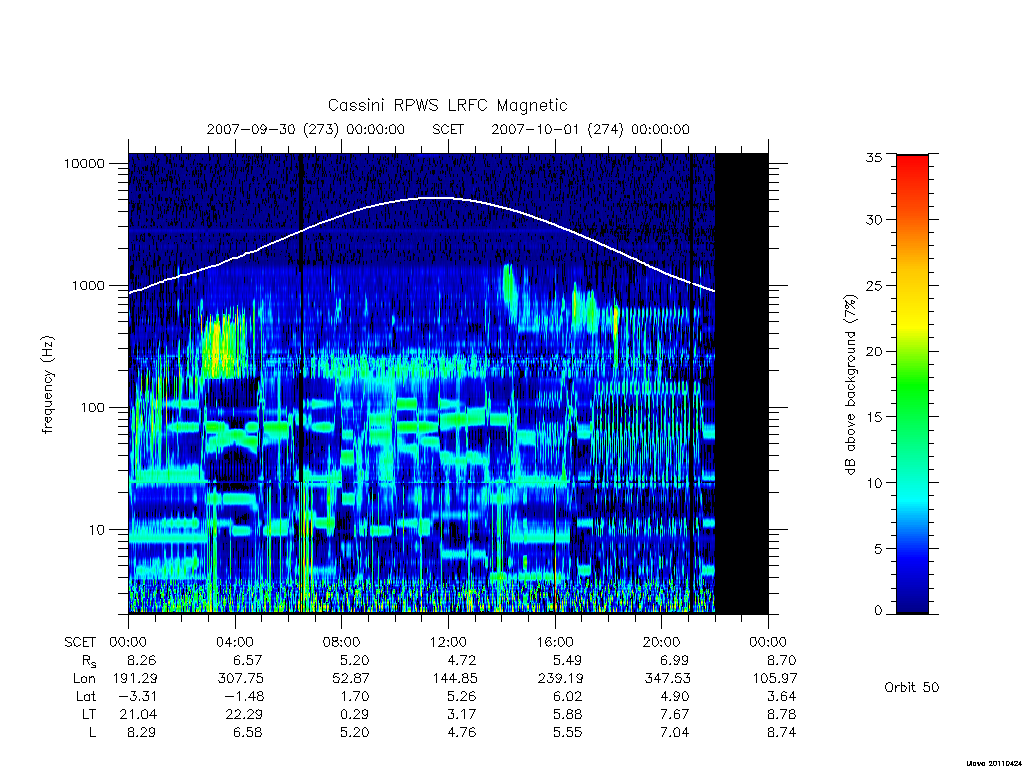
Task: Click the colorbar tick value 35
Action: click(x=874, y=157)
